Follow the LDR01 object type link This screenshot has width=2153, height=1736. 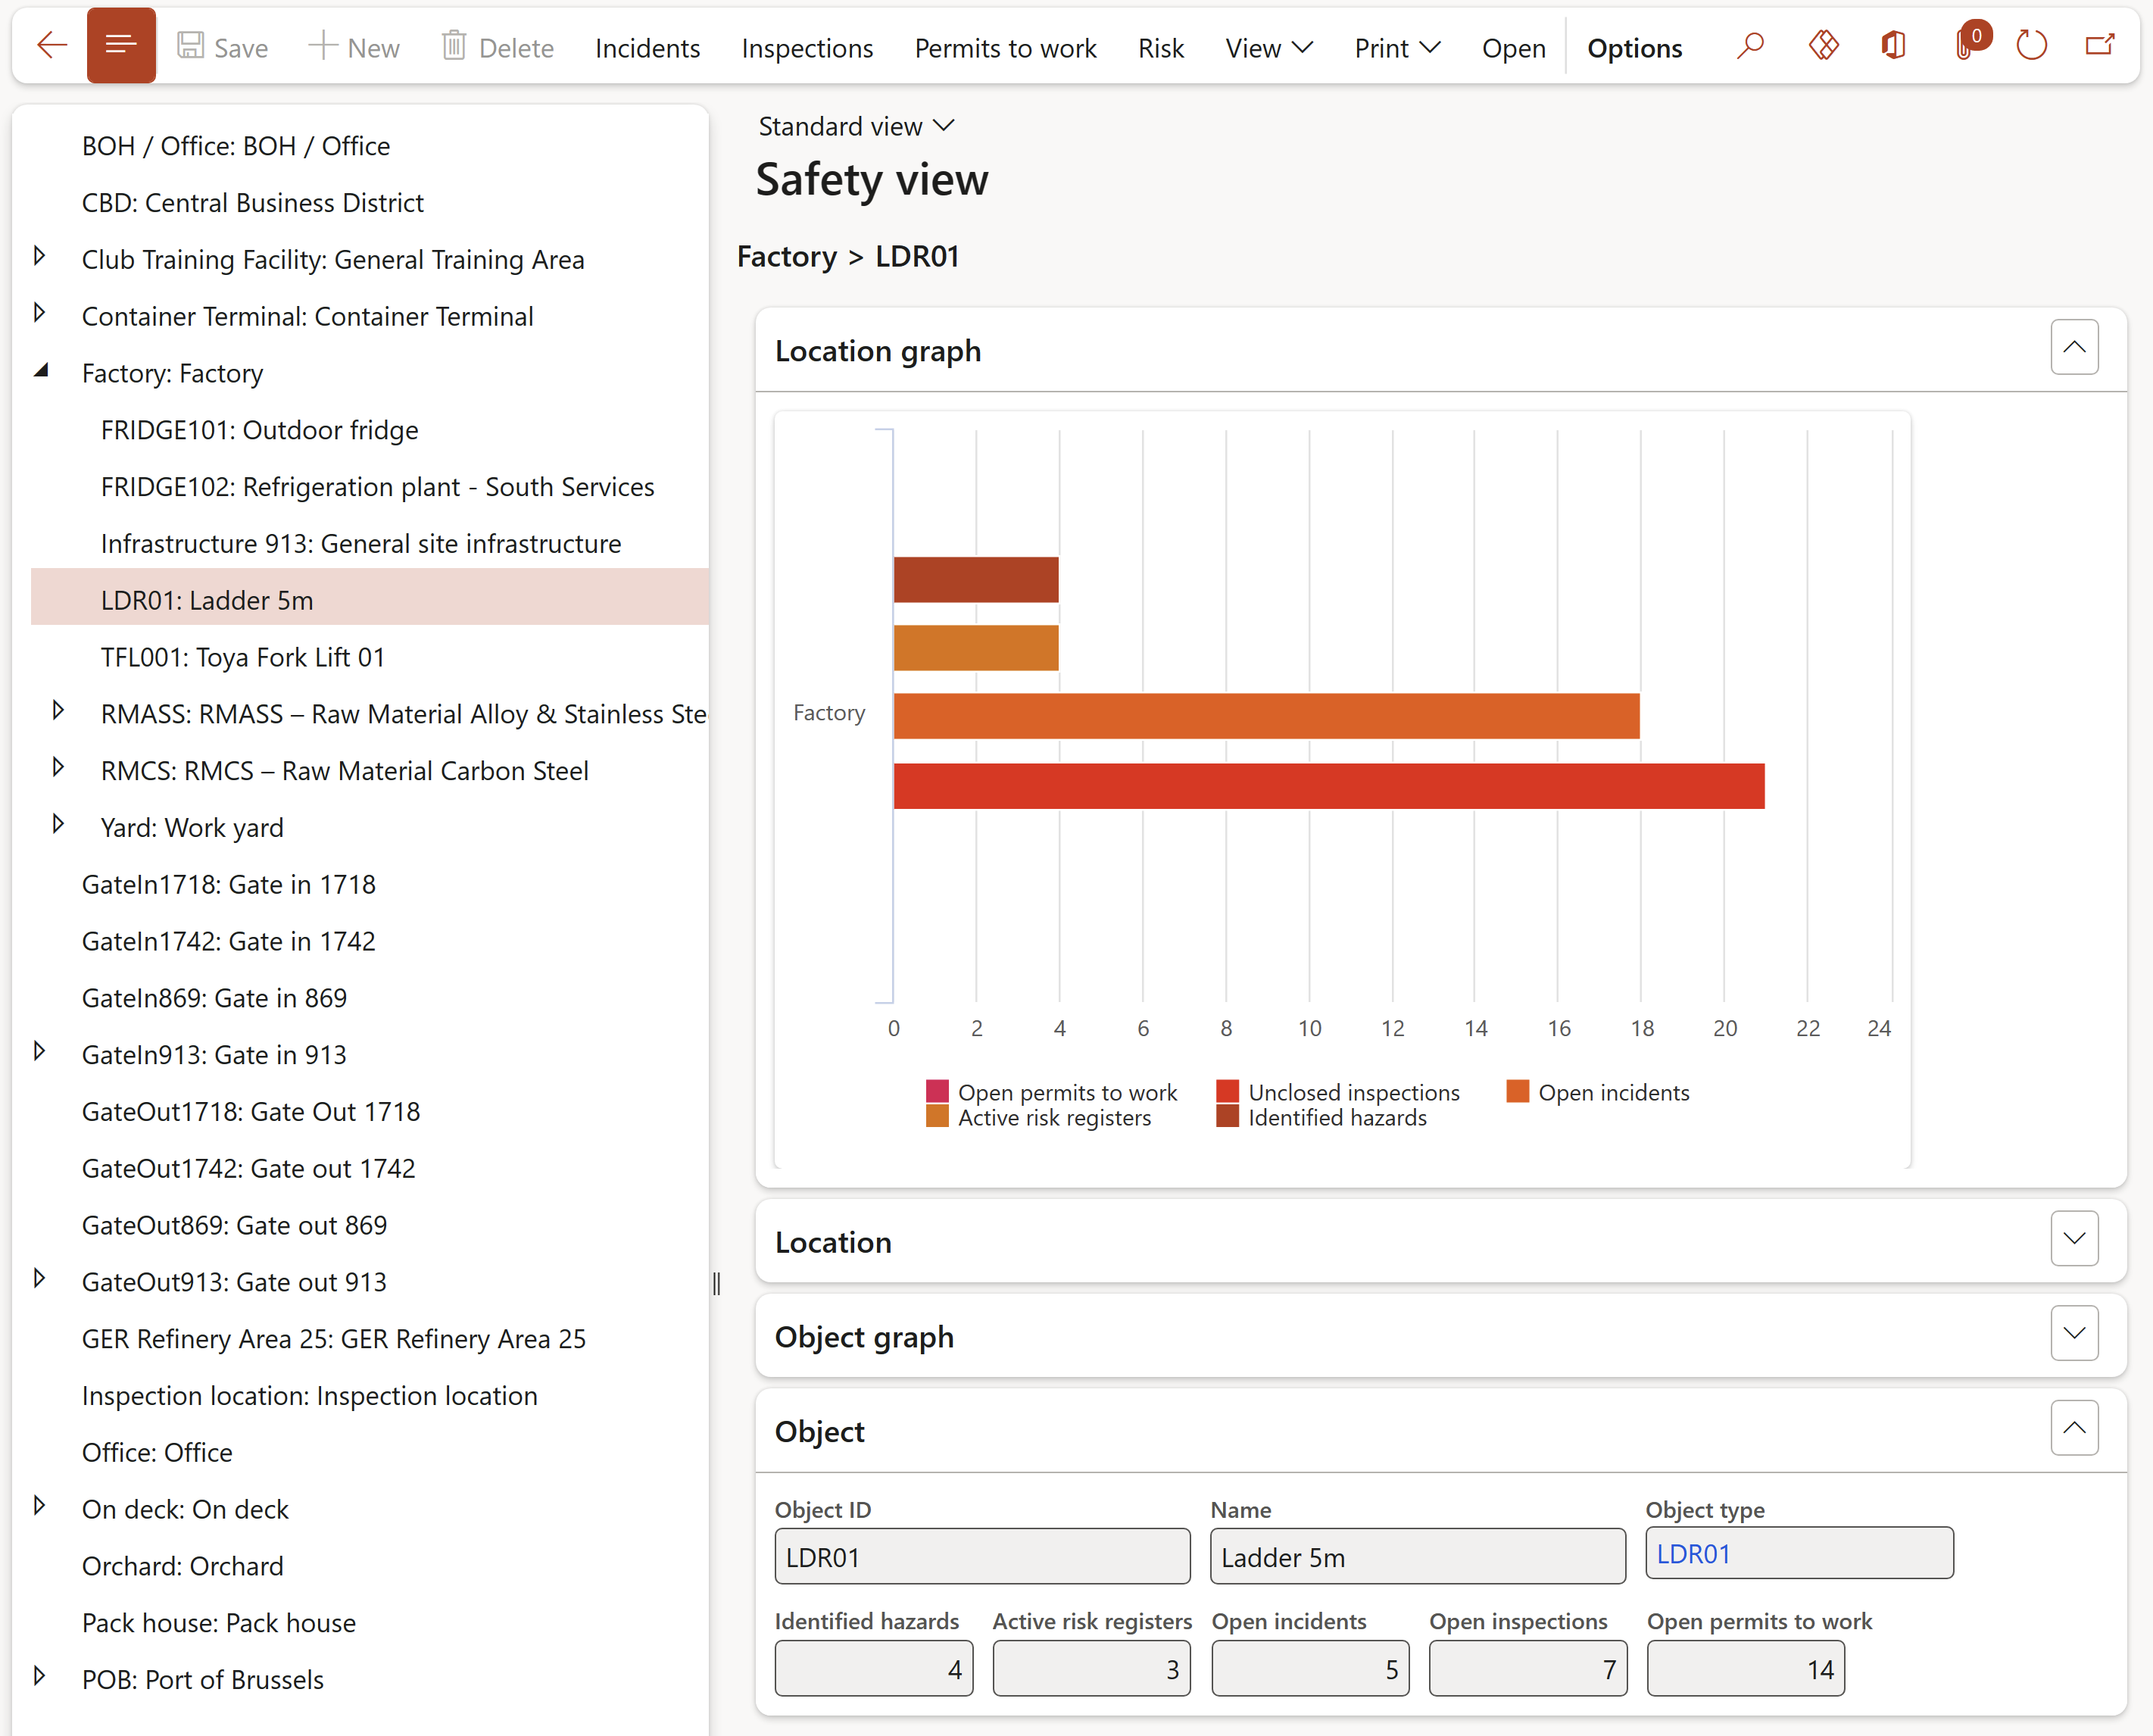(1693, 1554)
